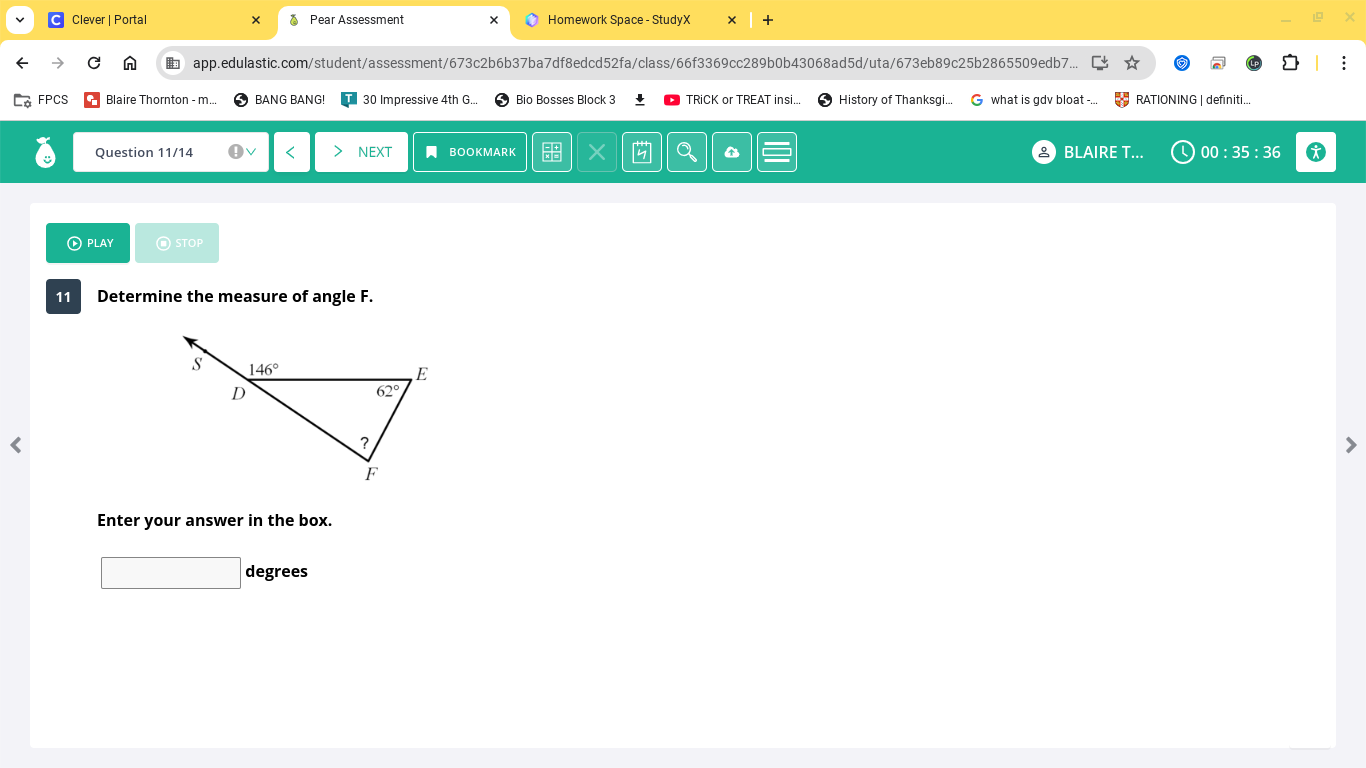
Task: Click the install app icon in address bar
Action: (x=1100, y=63)
